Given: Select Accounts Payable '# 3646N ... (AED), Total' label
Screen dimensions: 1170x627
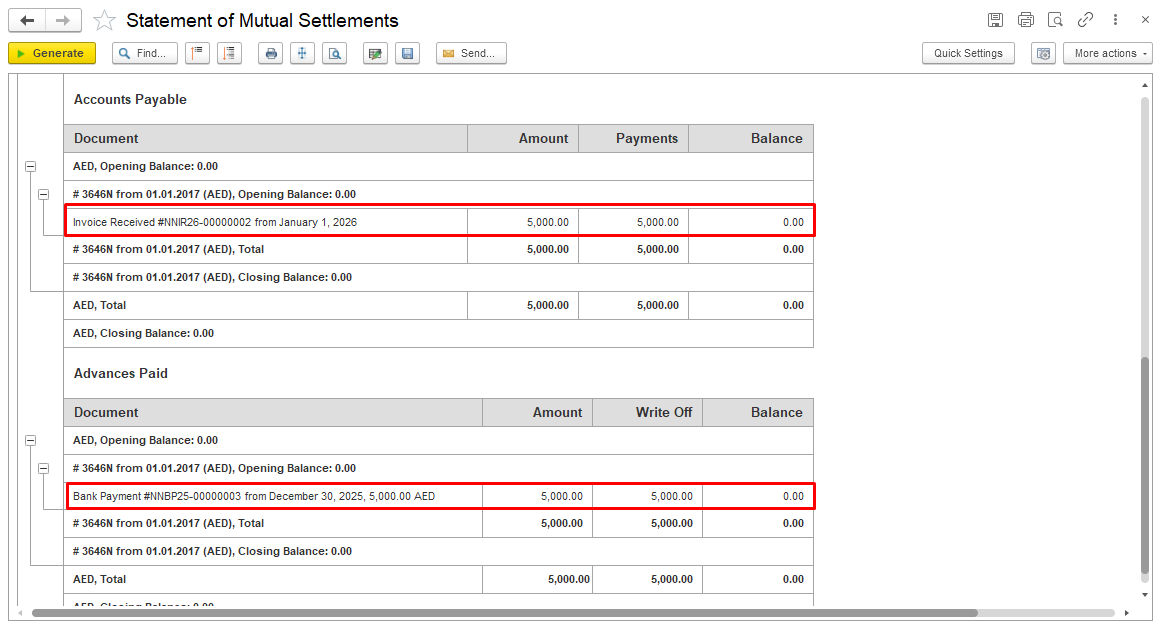Looking at the screenshot, I should [169, 249].
